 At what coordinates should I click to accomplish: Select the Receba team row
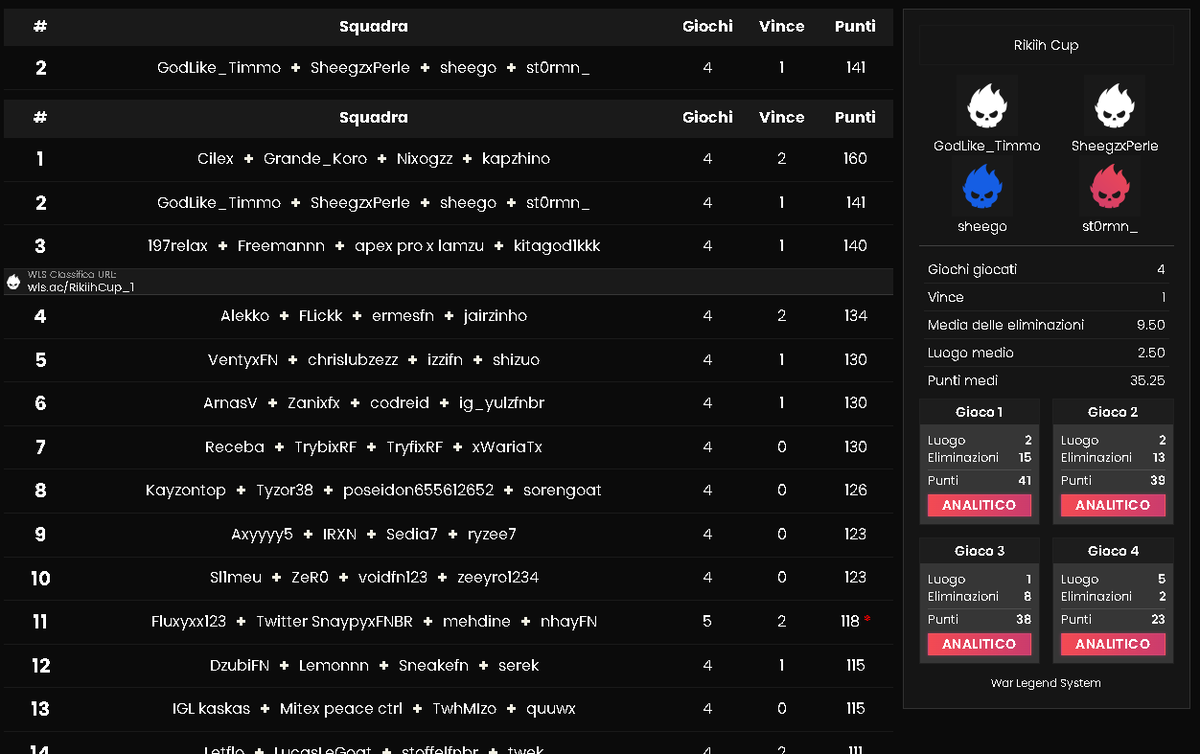coord(448,447)
